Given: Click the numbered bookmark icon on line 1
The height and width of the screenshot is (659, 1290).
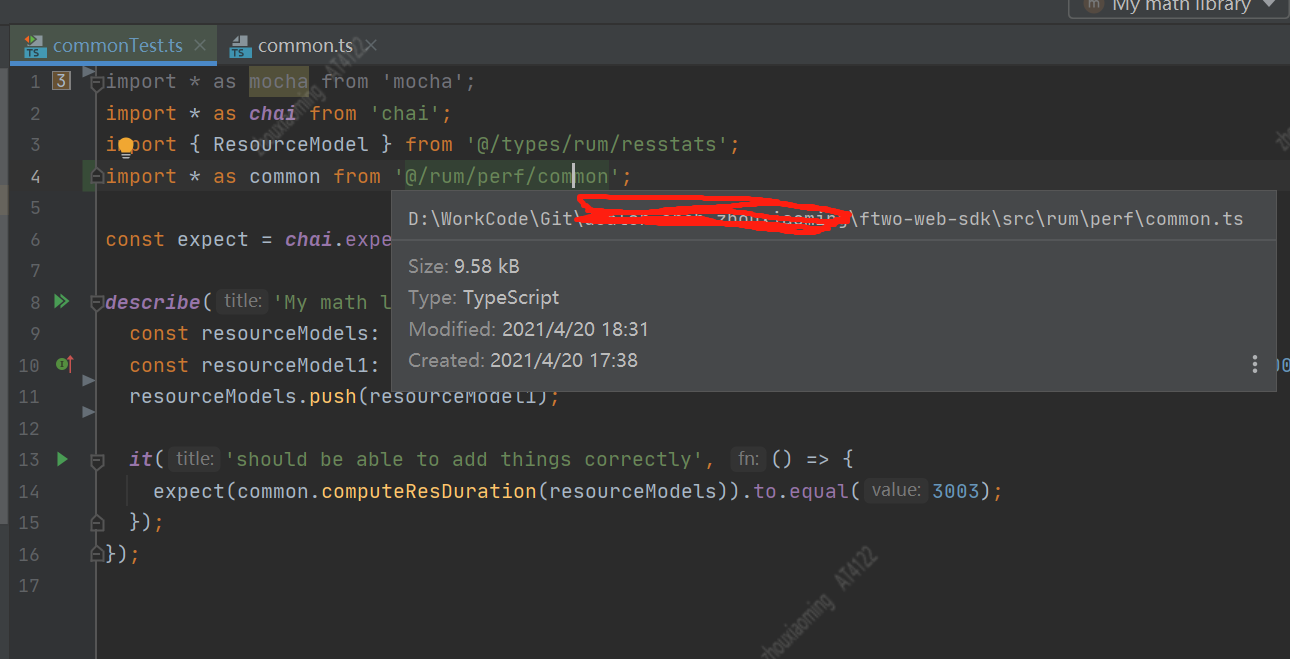Looking at the screenshot, I should [63, 80].
